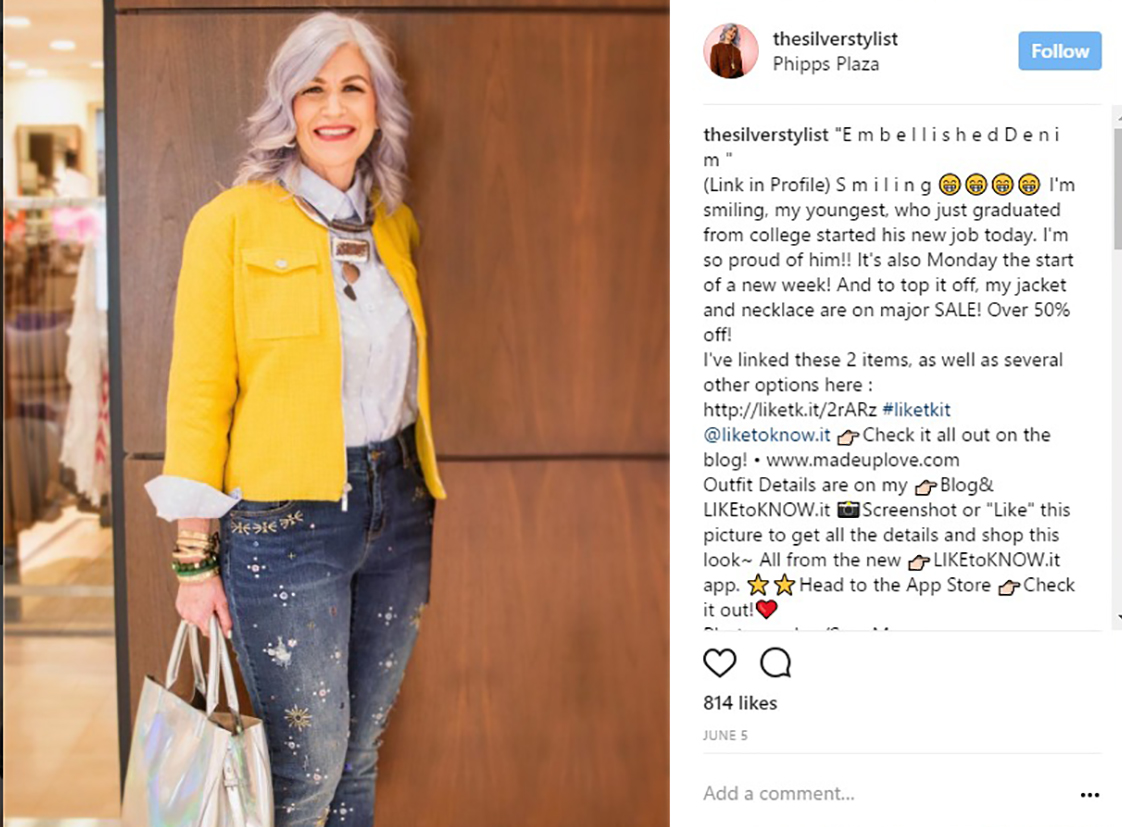Open the Phipps Plaza location link
Viewport: 1122px width, 827px height.
tap(825, 64)
